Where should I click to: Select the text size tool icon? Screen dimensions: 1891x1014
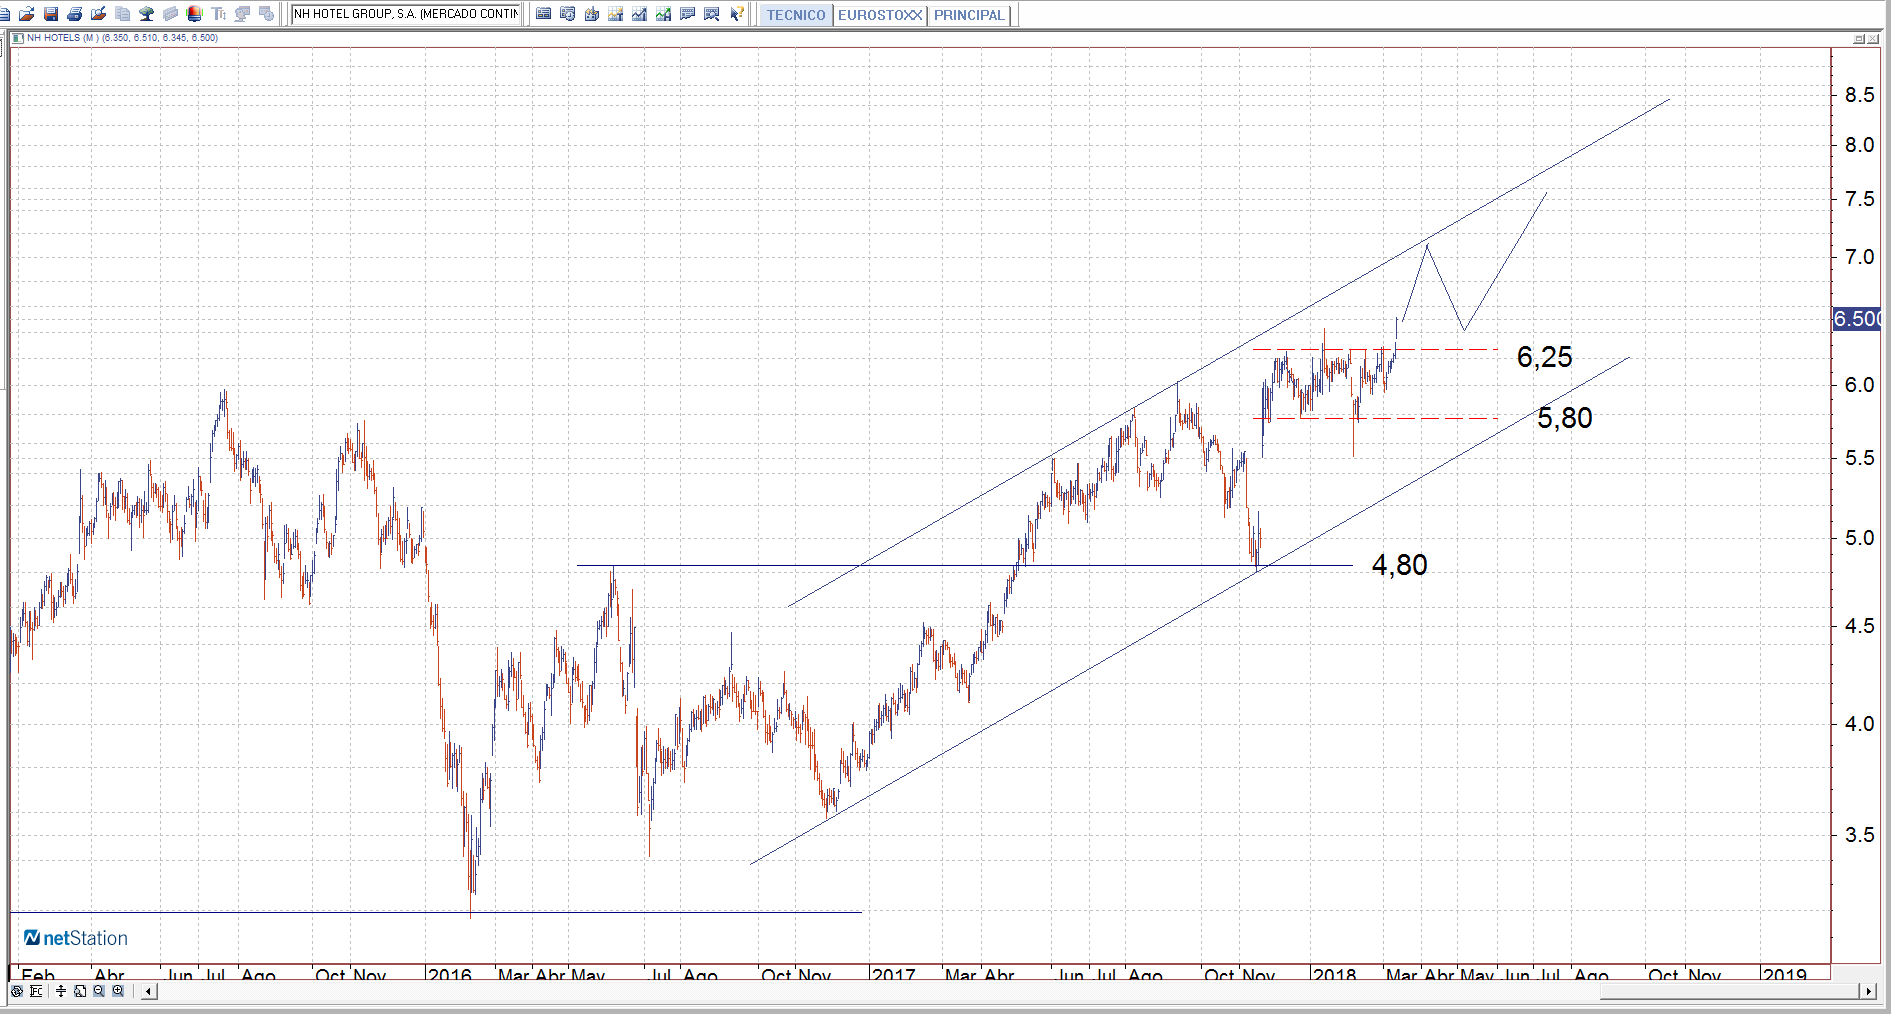(219, 14)
